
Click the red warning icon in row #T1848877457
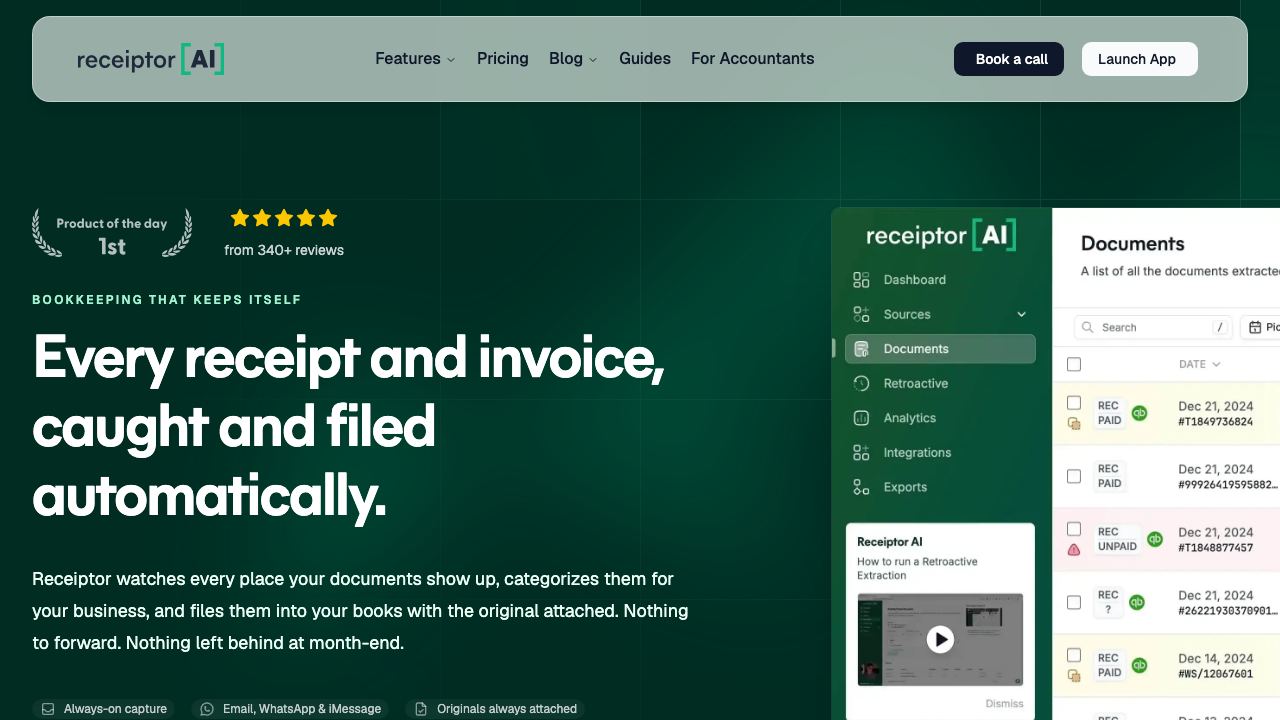point(1074,549)
